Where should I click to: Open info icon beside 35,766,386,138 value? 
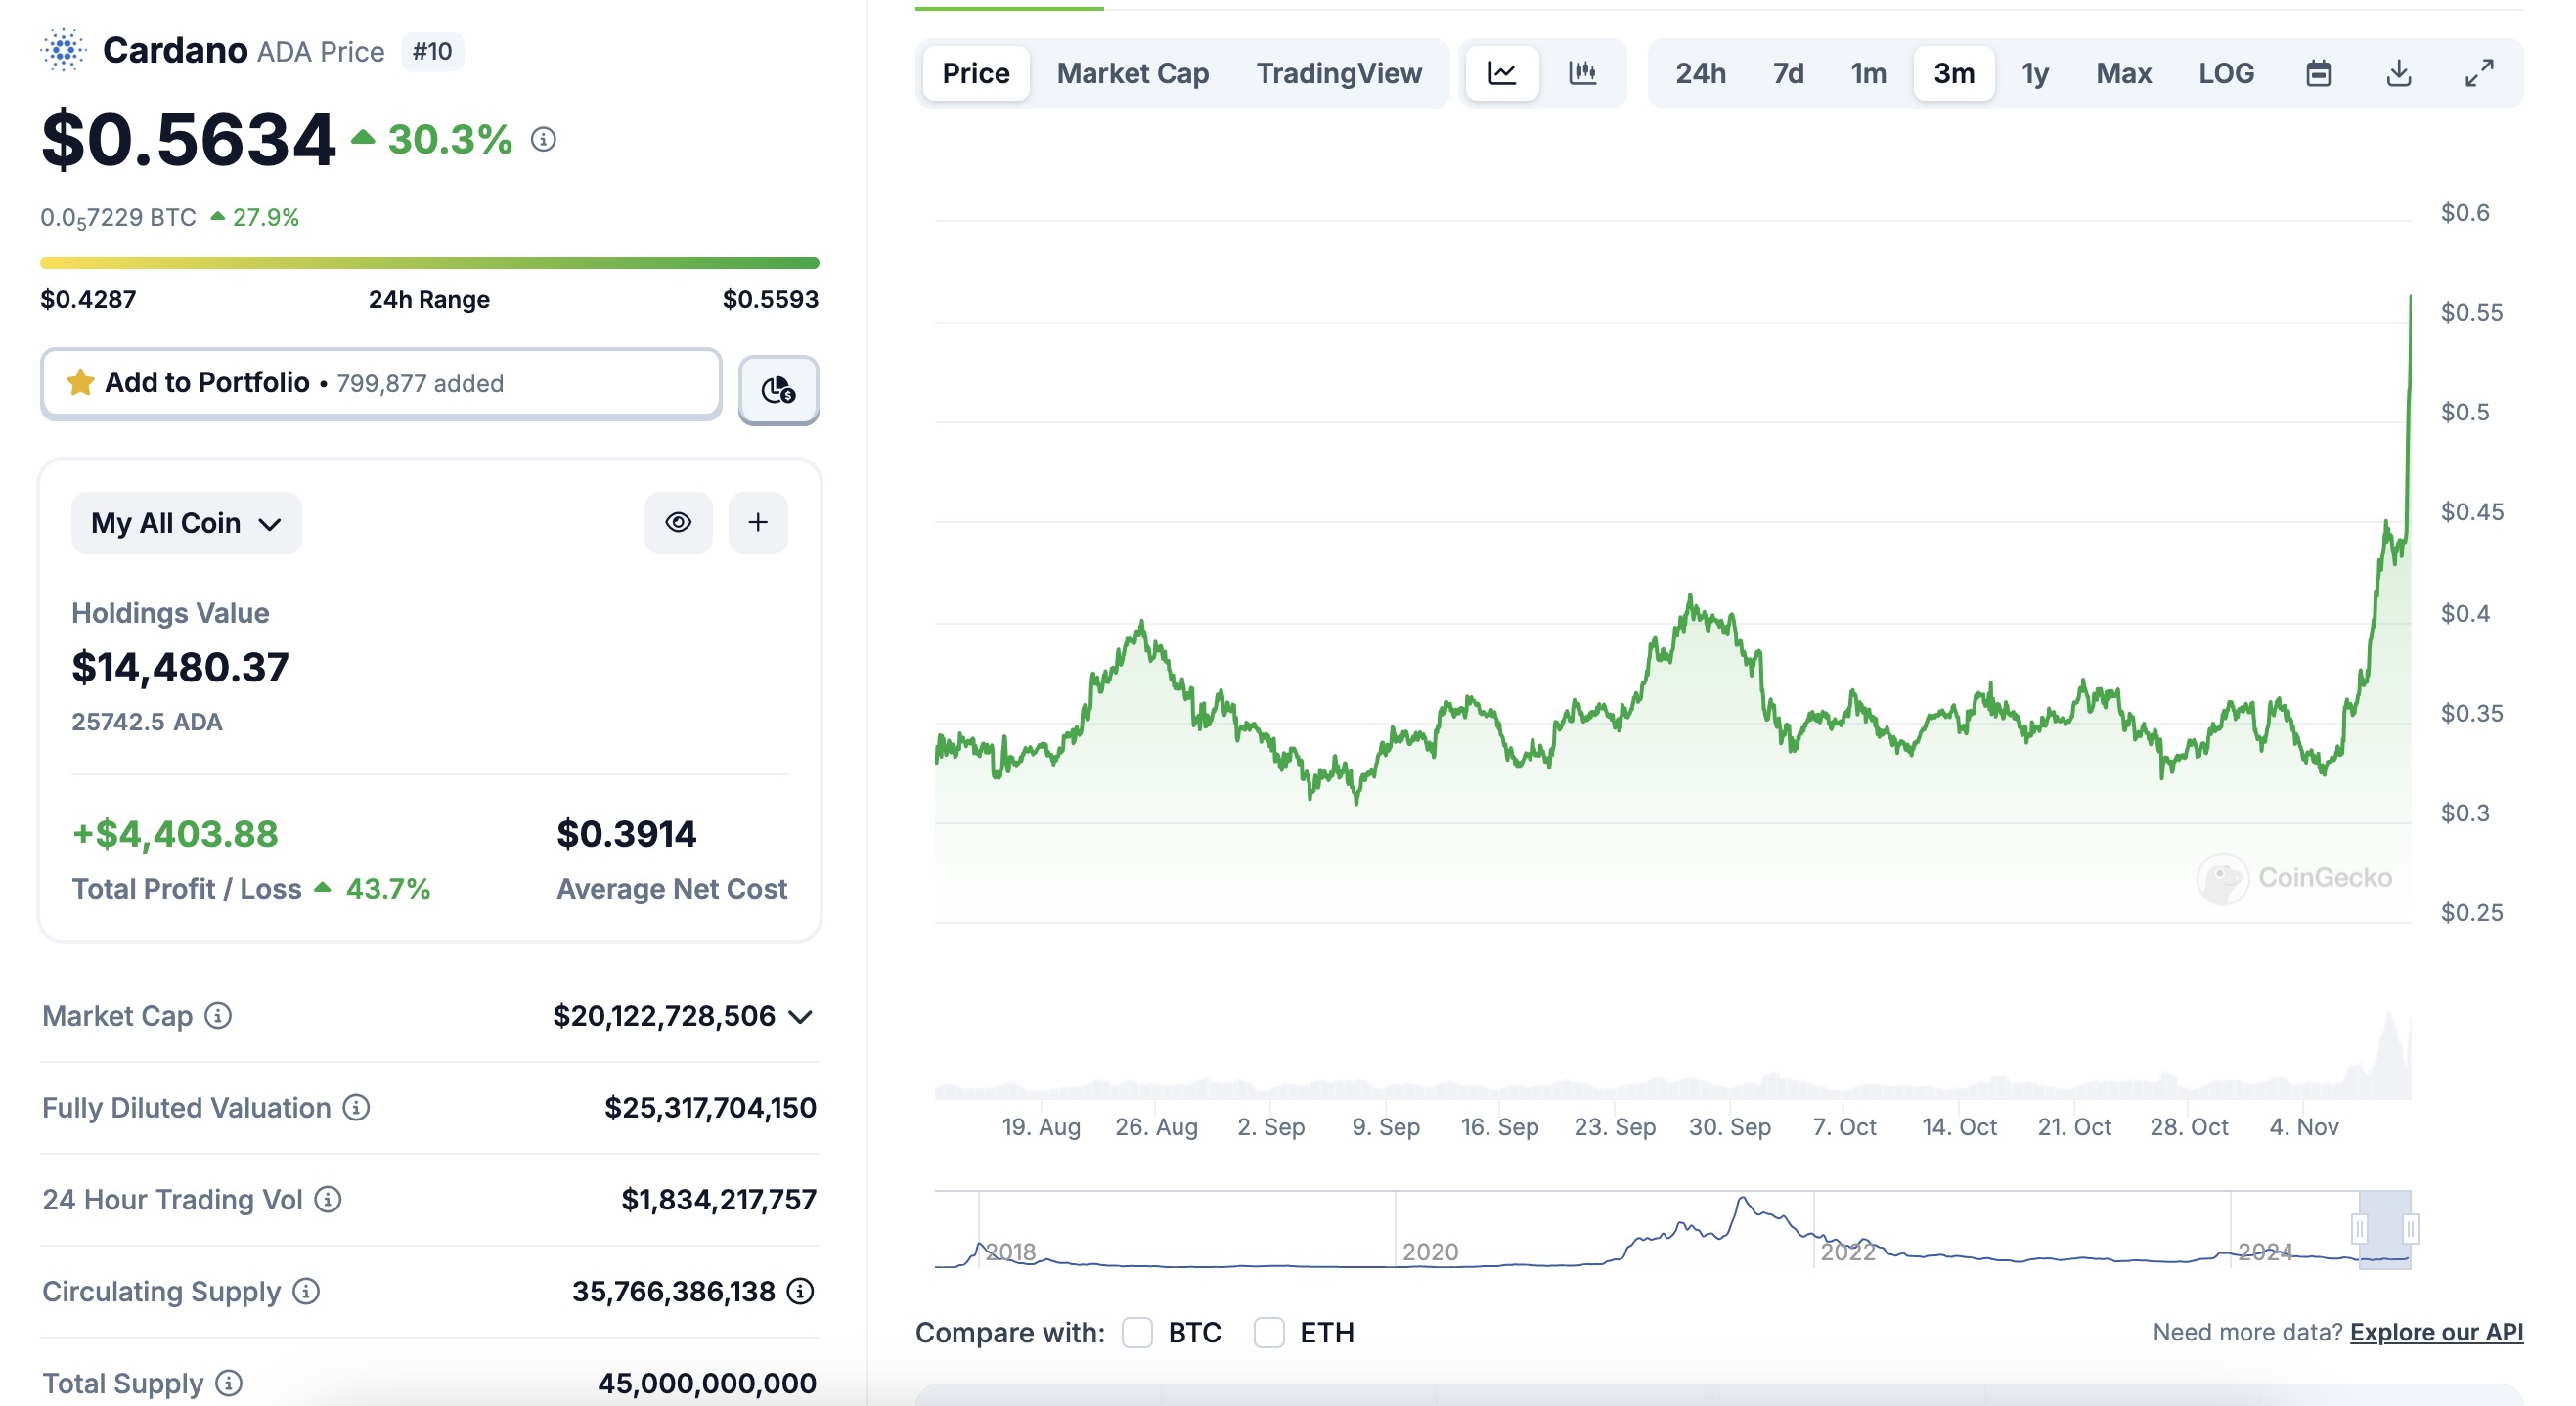click(x=800, y=1291)
